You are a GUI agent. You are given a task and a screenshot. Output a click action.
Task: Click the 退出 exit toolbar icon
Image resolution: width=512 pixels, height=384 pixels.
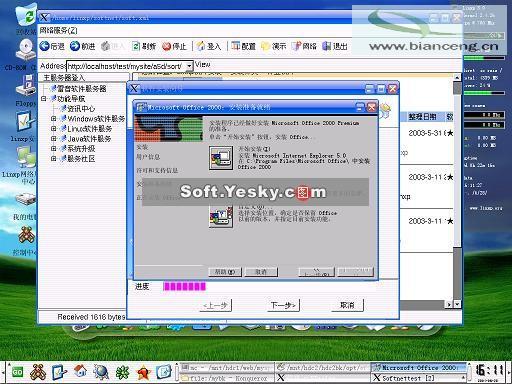[327, 46]
